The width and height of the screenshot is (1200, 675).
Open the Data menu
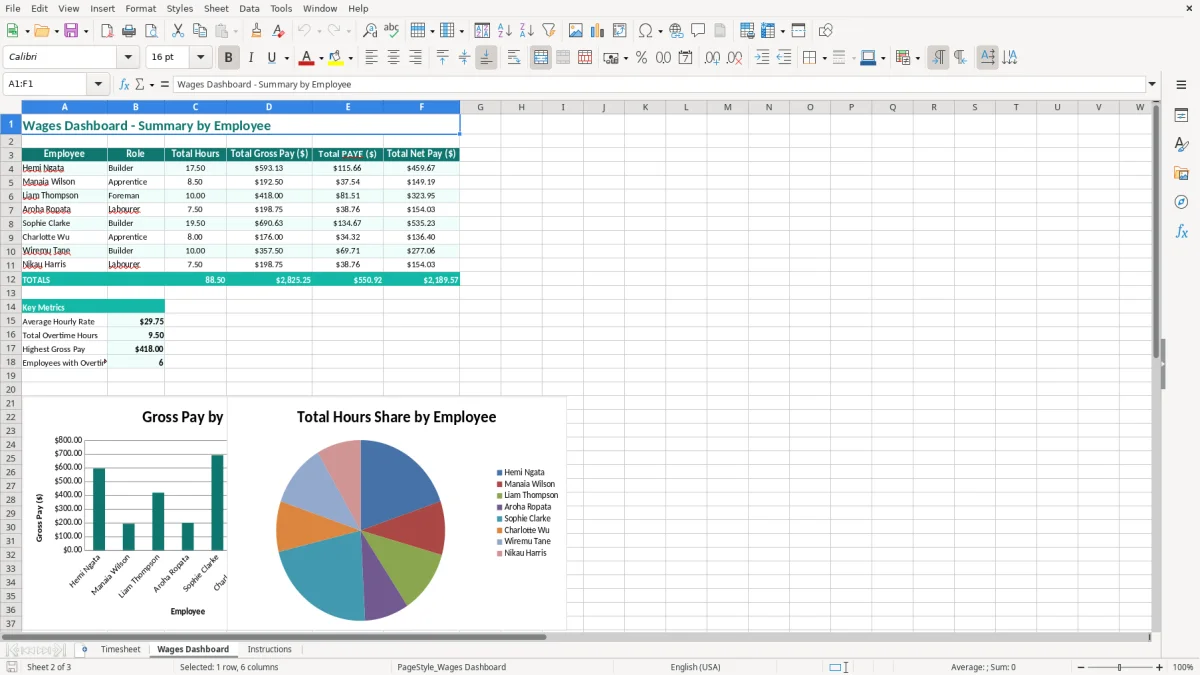coord(249,8)
